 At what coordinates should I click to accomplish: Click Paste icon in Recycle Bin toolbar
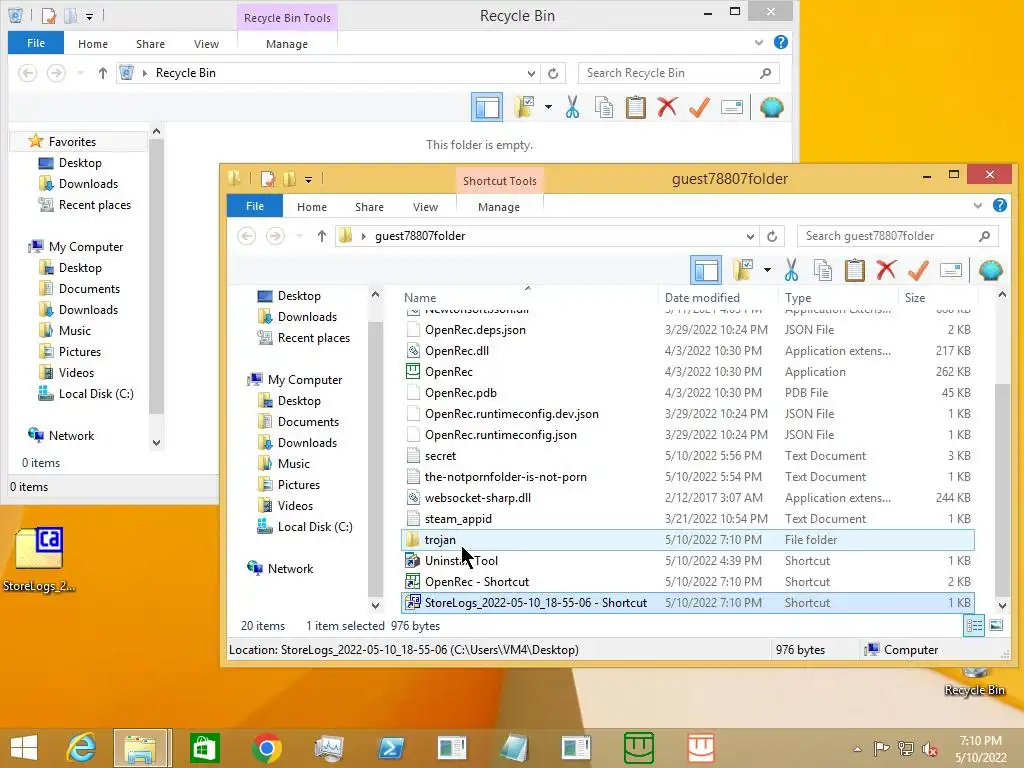(x=635, y=107)
